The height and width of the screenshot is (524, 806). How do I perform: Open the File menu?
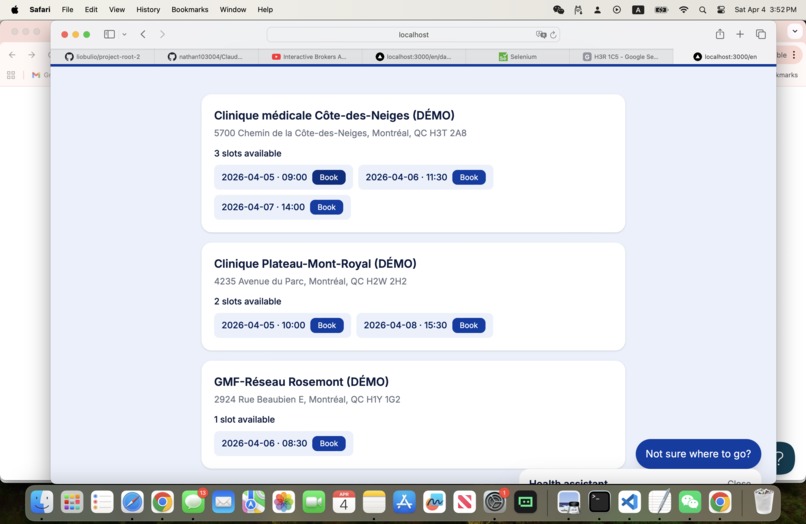[x=67, y=9]
